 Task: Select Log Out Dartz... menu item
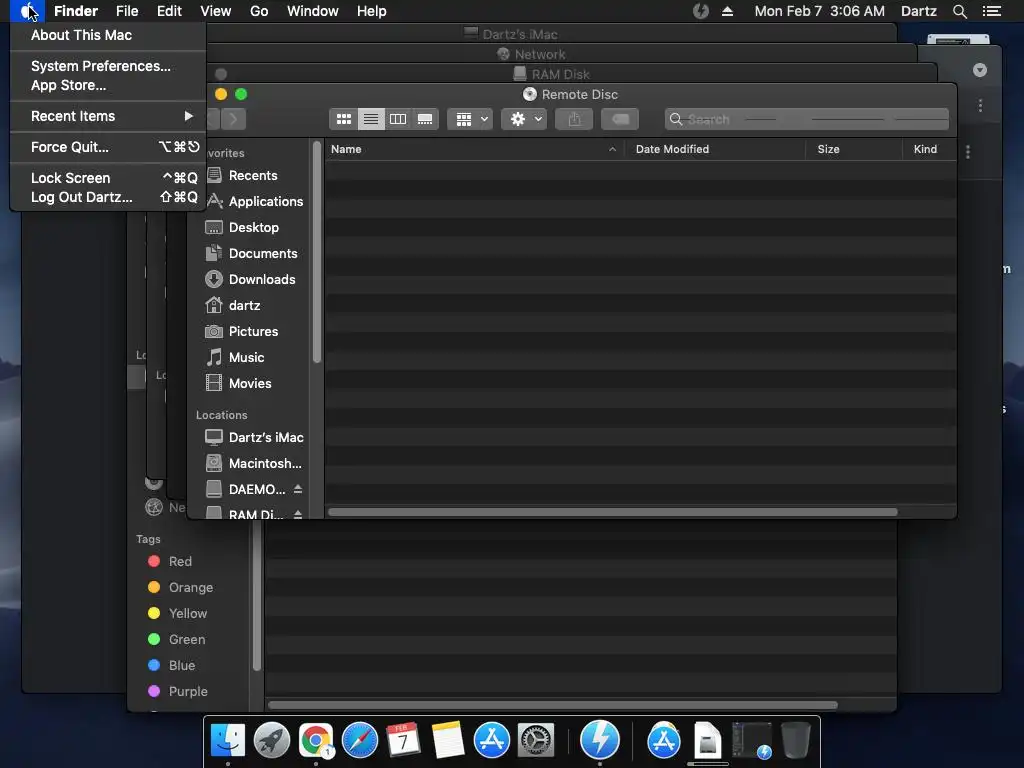coord(108,197)
